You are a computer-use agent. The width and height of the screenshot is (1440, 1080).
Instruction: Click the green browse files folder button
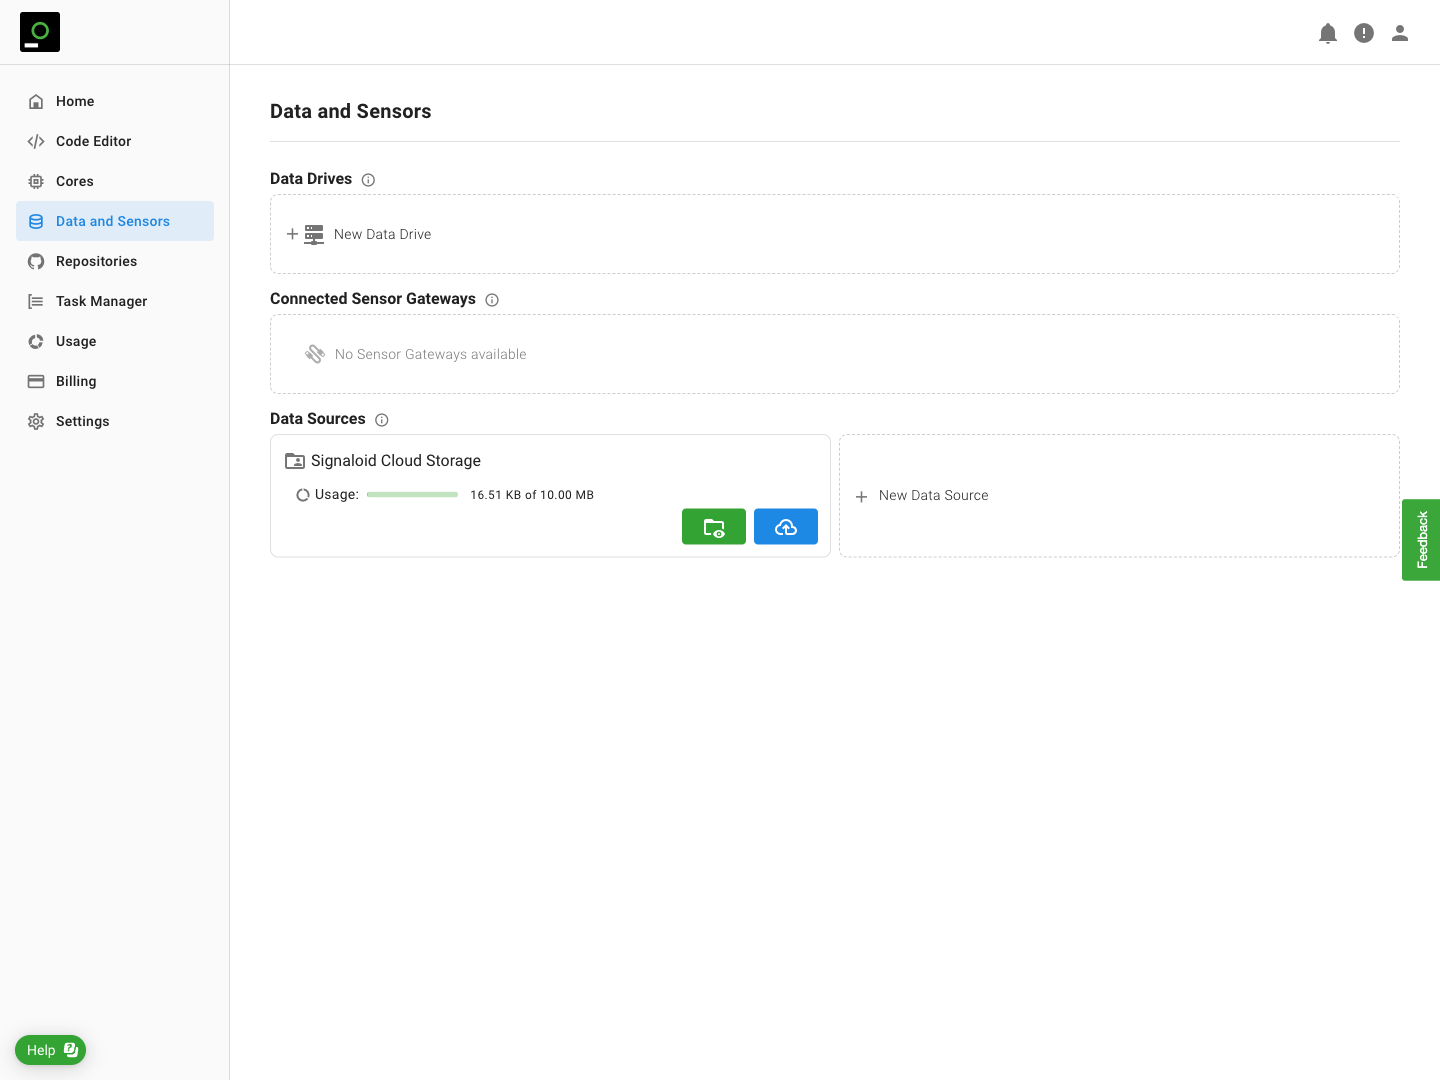pos(714,527)
